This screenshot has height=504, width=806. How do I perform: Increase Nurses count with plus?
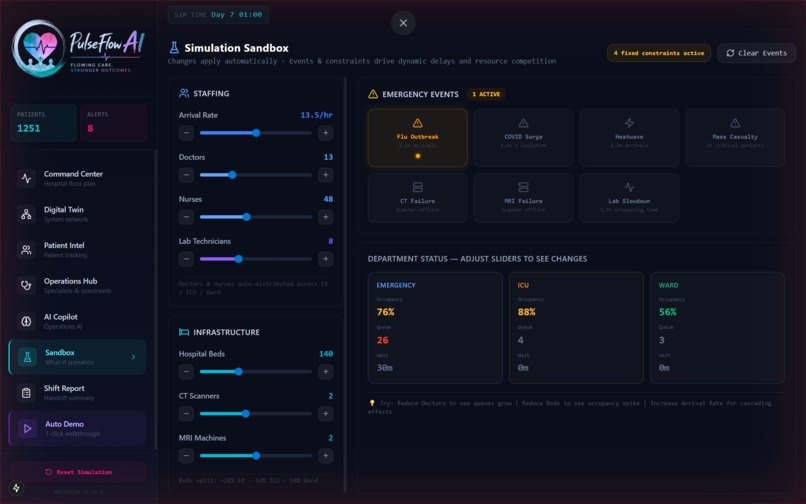325,217
